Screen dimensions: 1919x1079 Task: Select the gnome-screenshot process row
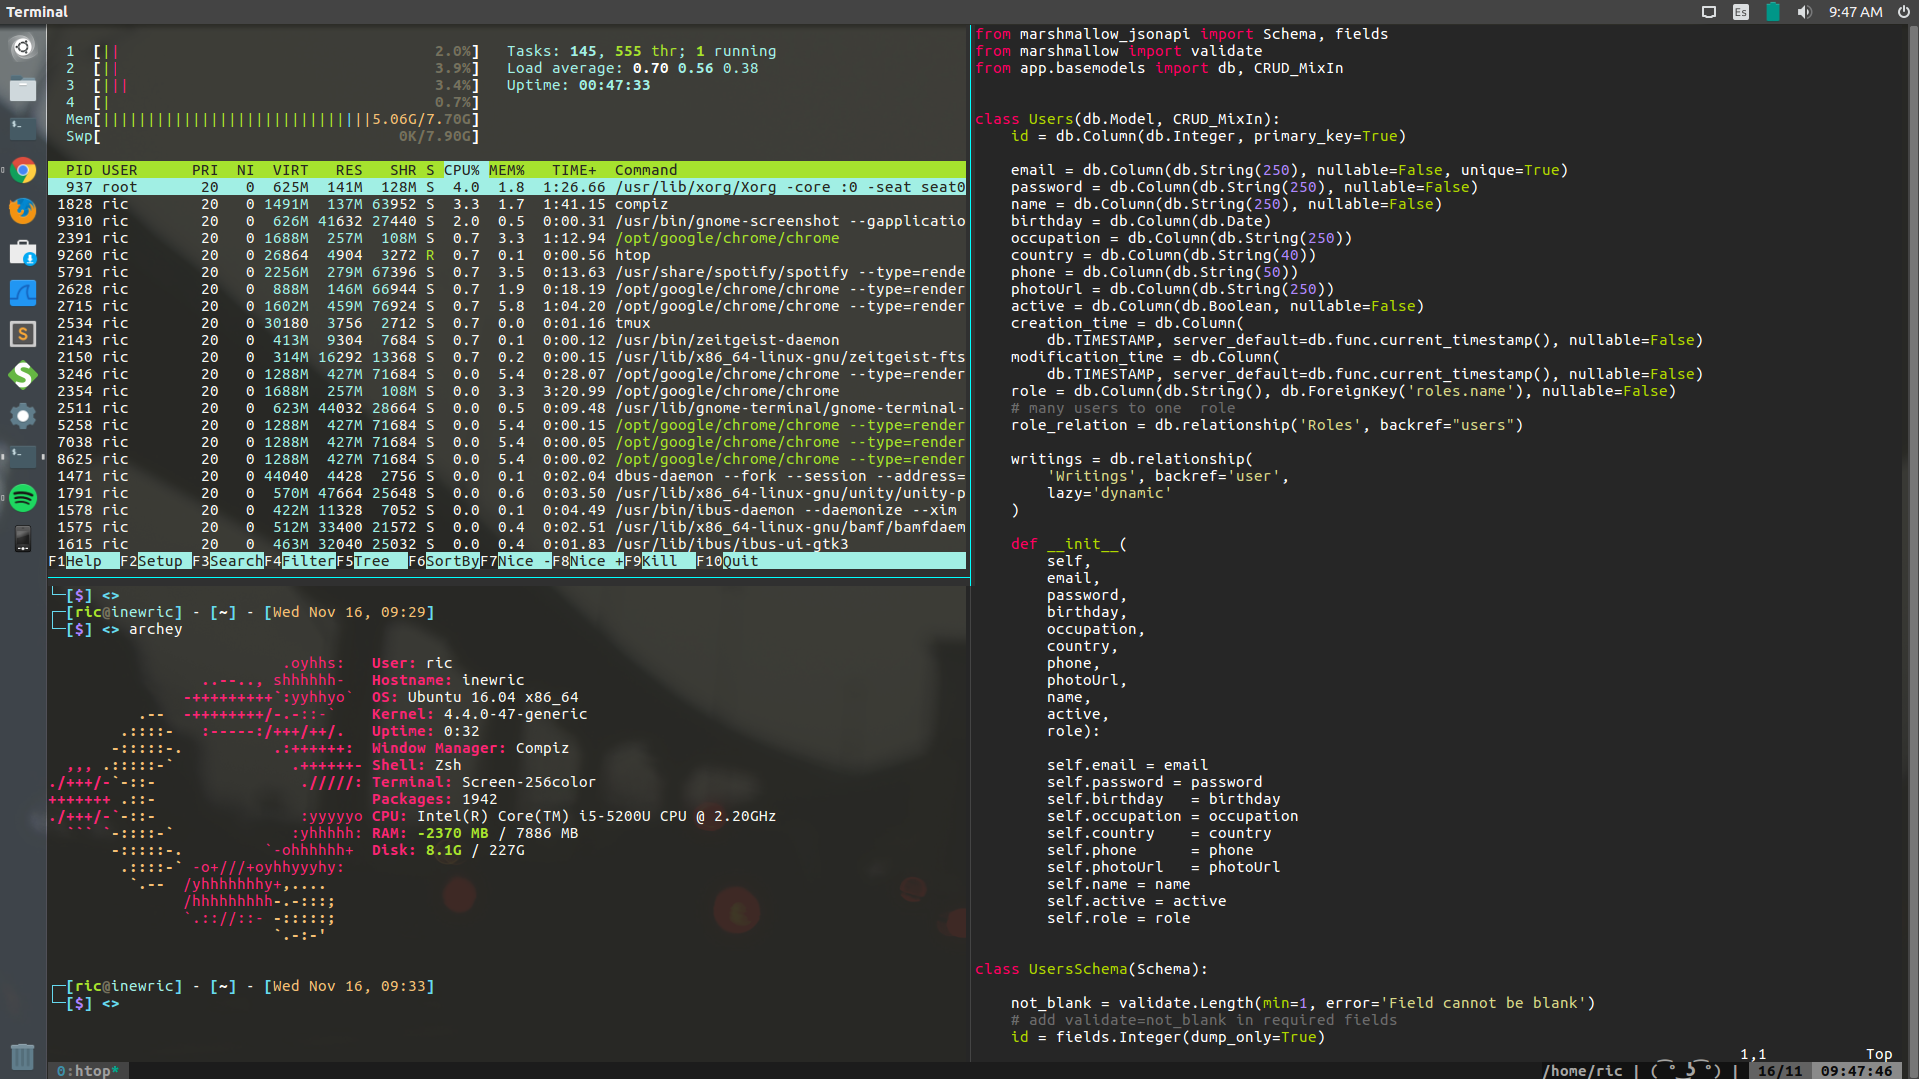pos(507,221)
